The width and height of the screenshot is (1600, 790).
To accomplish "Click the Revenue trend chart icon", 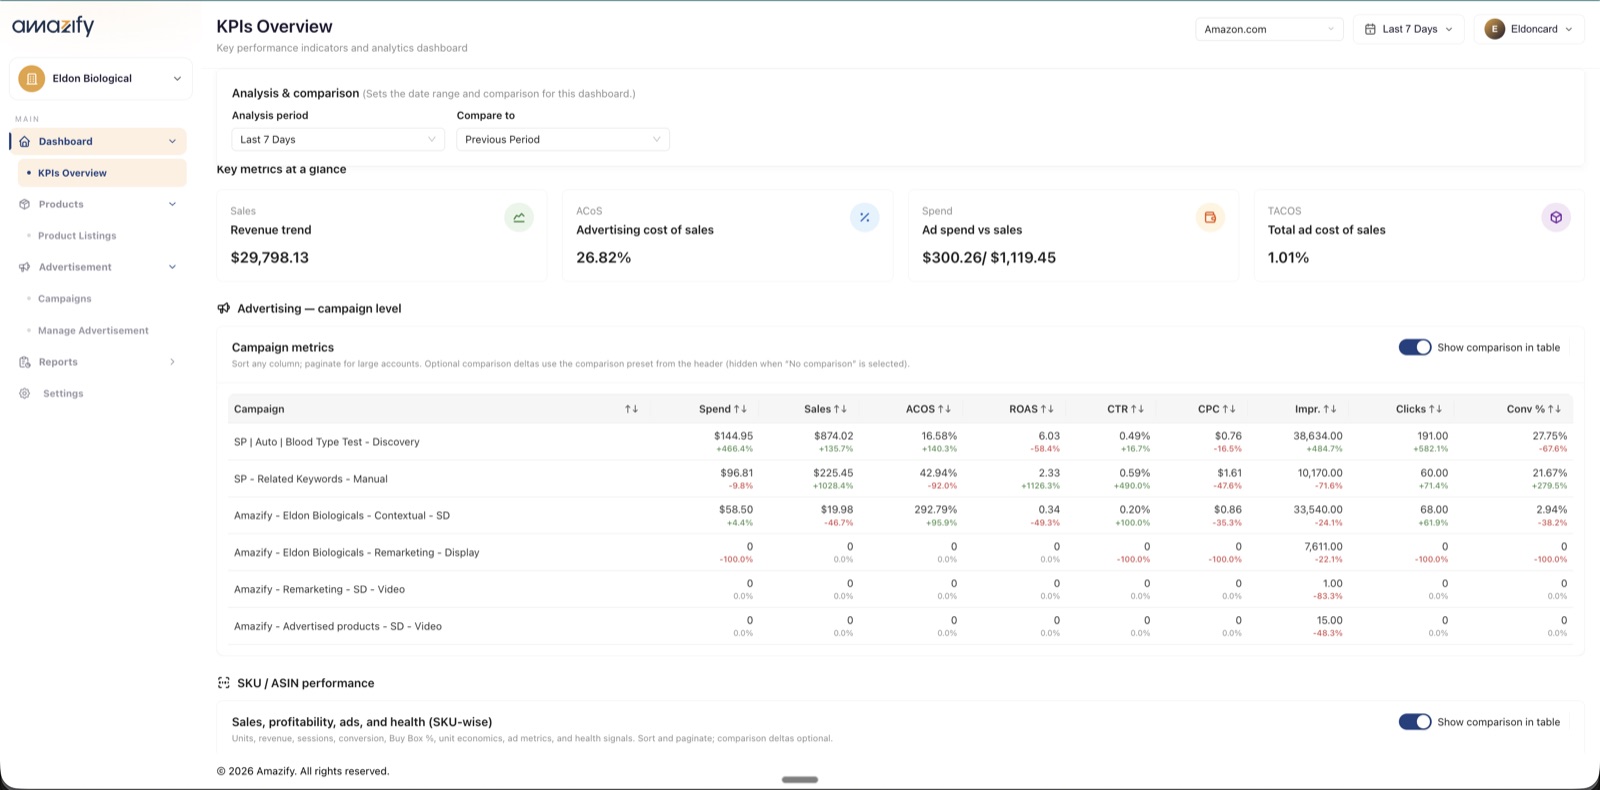I will pos(519,217).
